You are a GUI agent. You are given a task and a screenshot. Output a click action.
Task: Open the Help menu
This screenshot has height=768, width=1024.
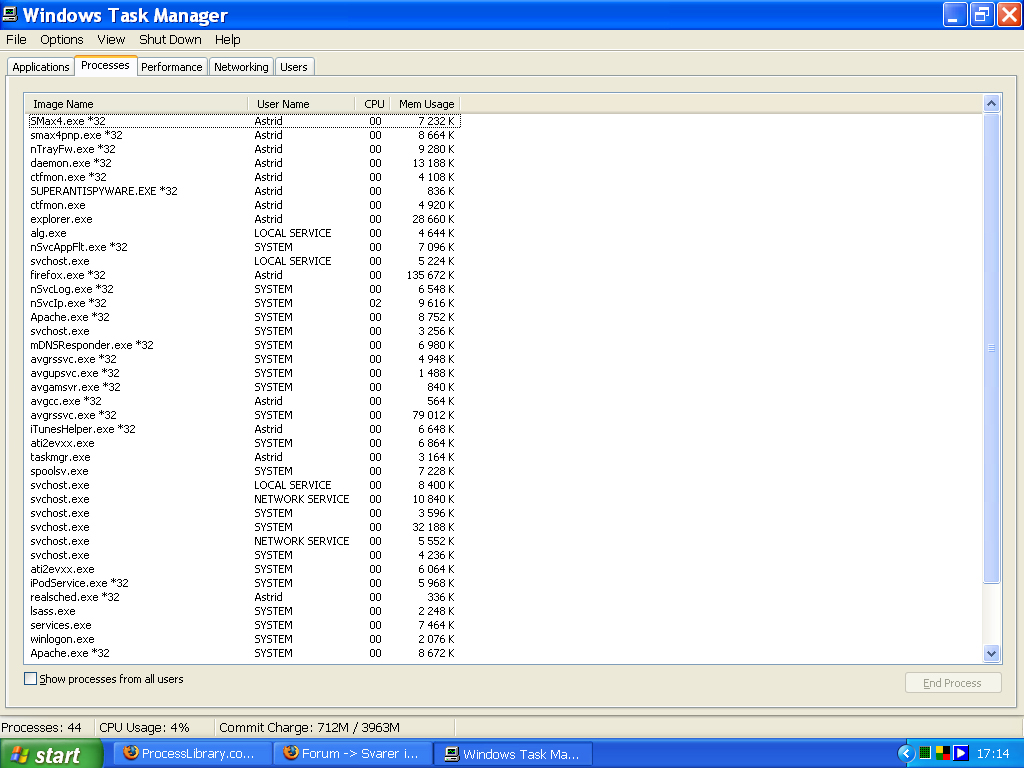pos(227,39)
